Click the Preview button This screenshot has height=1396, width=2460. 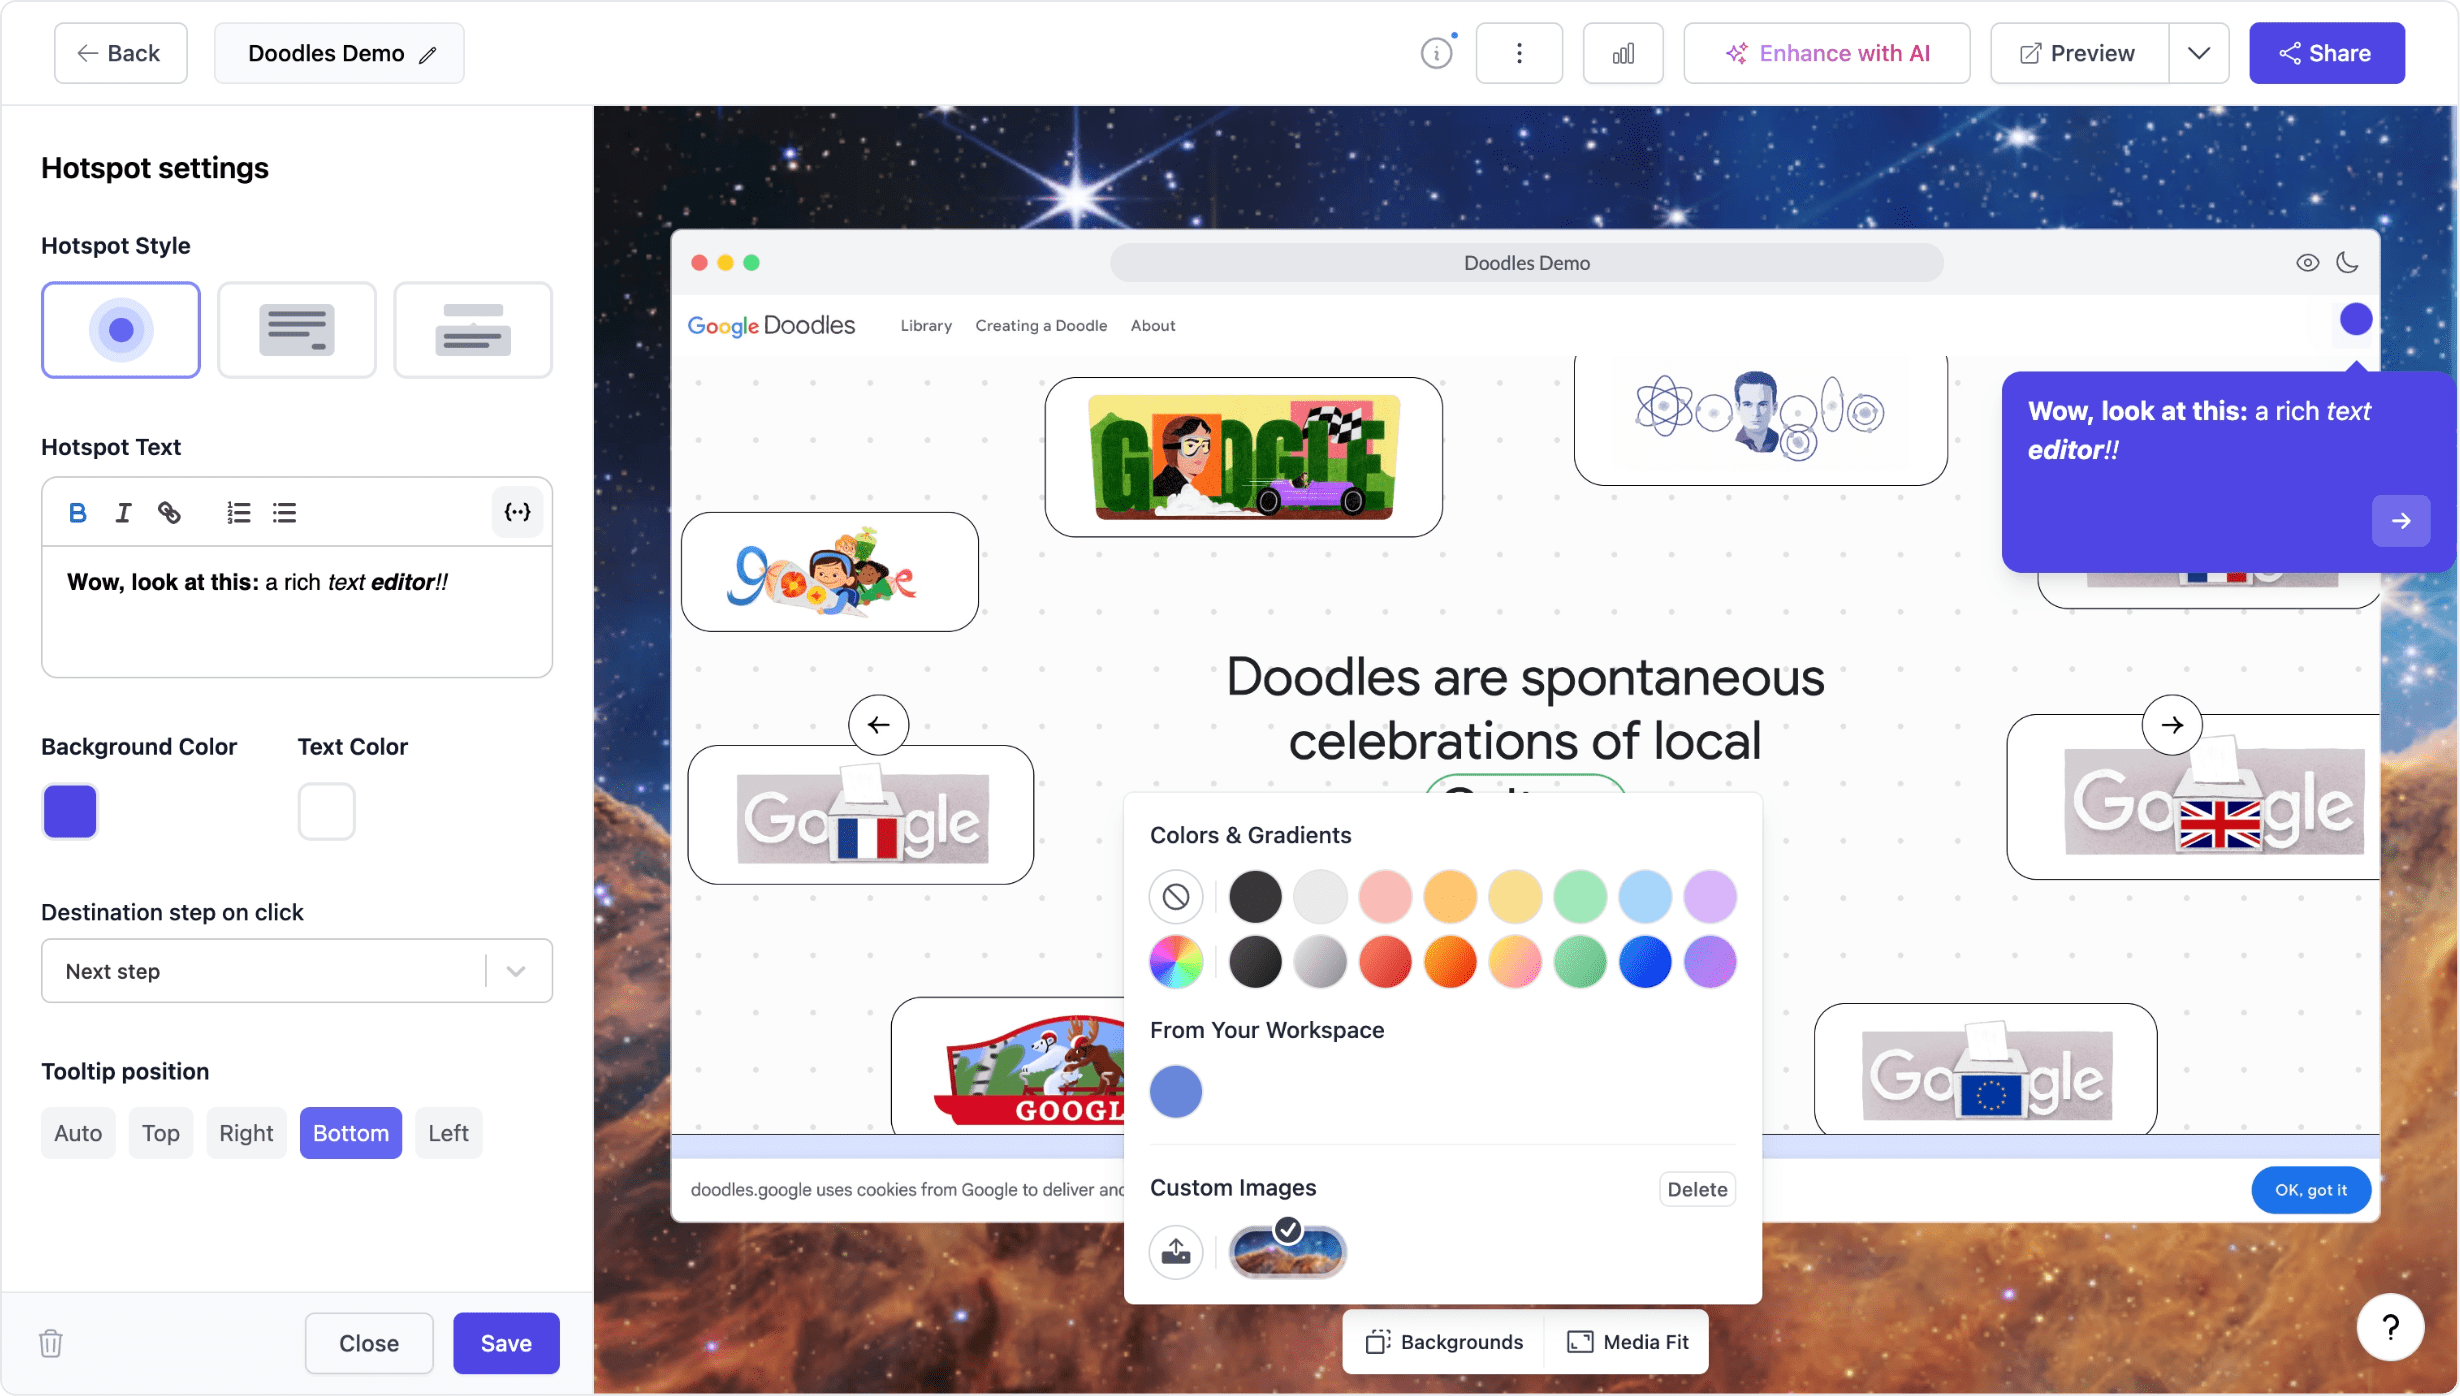click(x=2079, y=53)
